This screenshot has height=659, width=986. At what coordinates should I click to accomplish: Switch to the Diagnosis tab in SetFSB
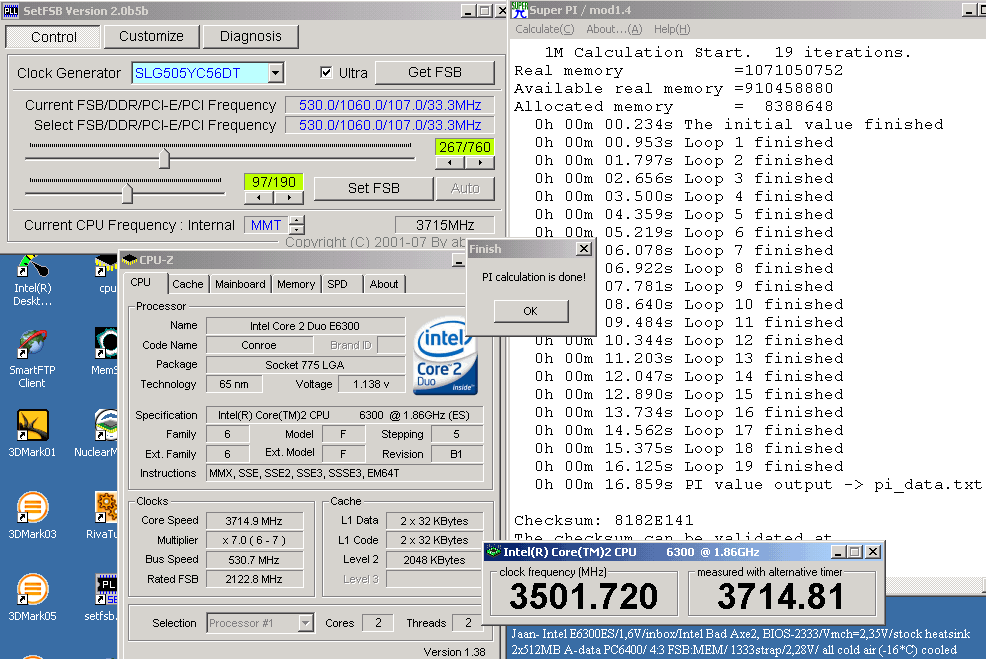pyautogui.click(x=250, y=36)
